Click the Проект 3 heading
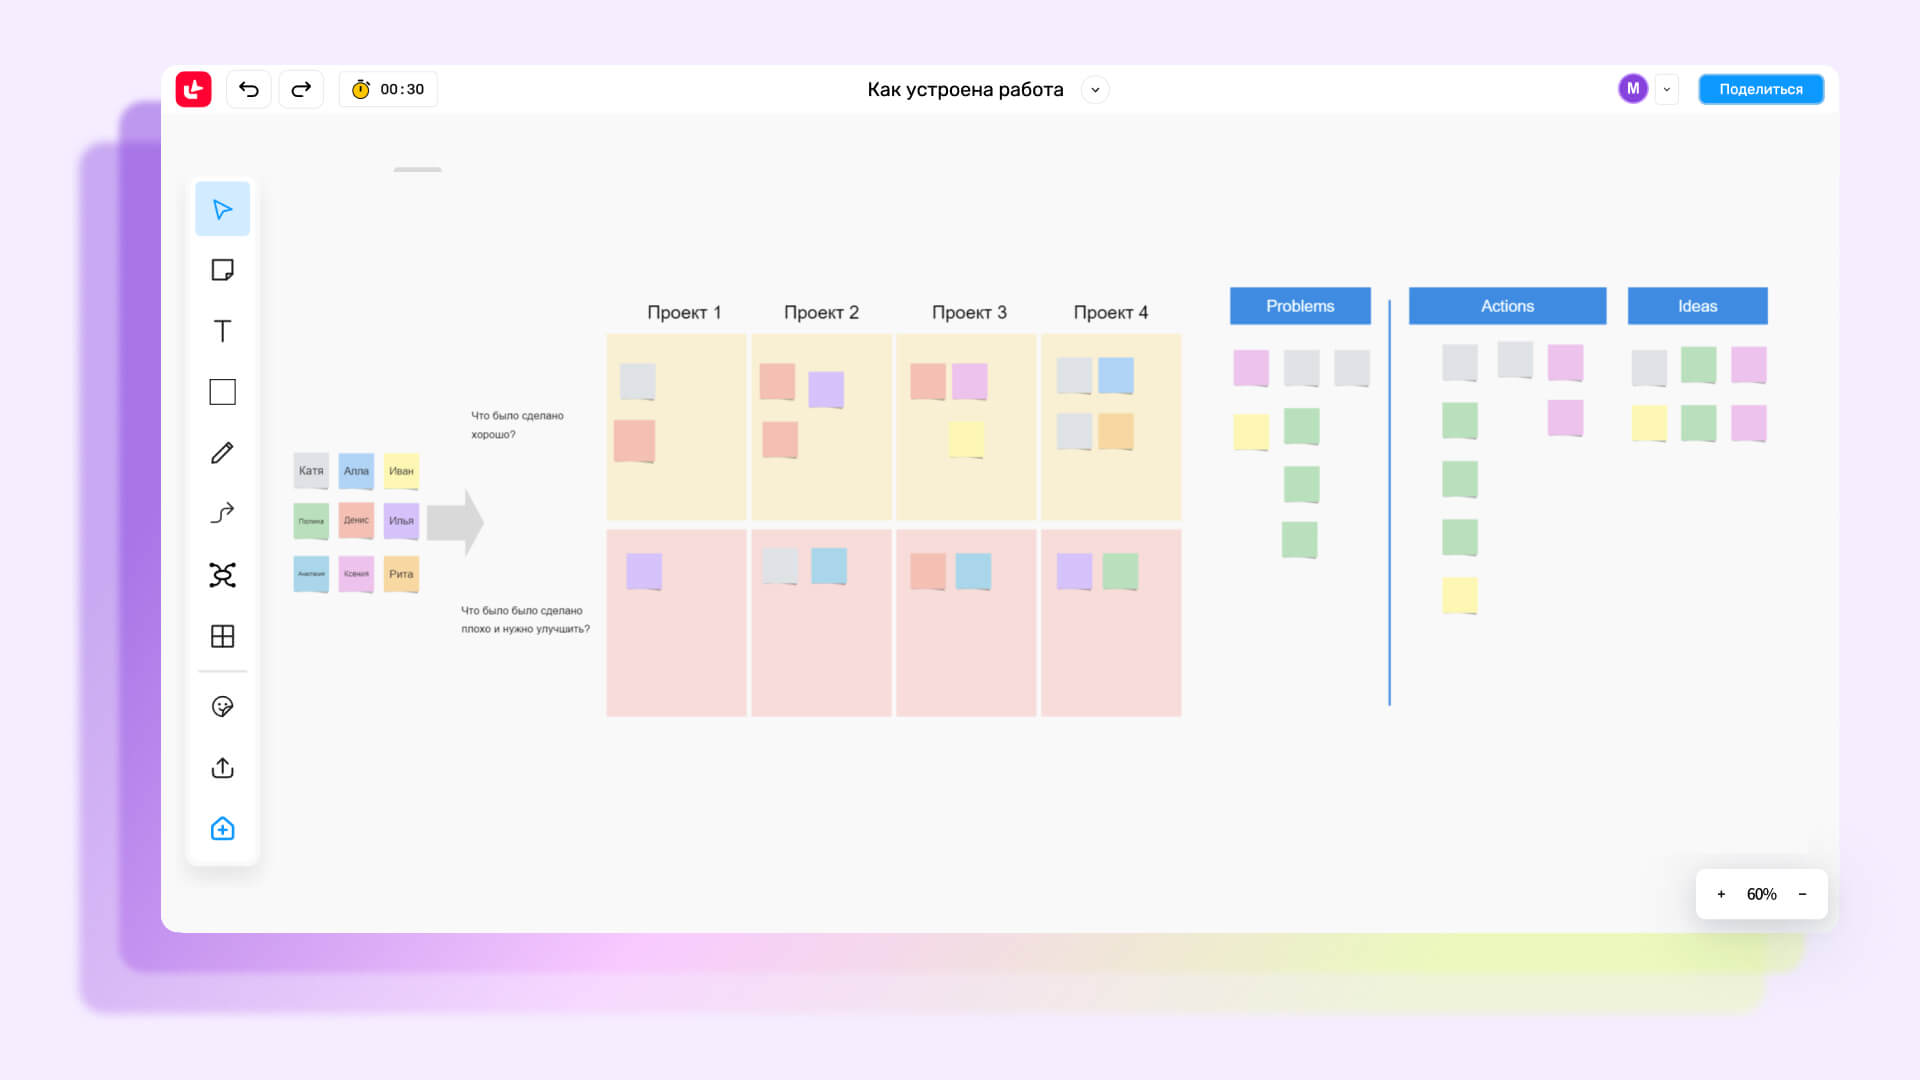 click(969, 312)
